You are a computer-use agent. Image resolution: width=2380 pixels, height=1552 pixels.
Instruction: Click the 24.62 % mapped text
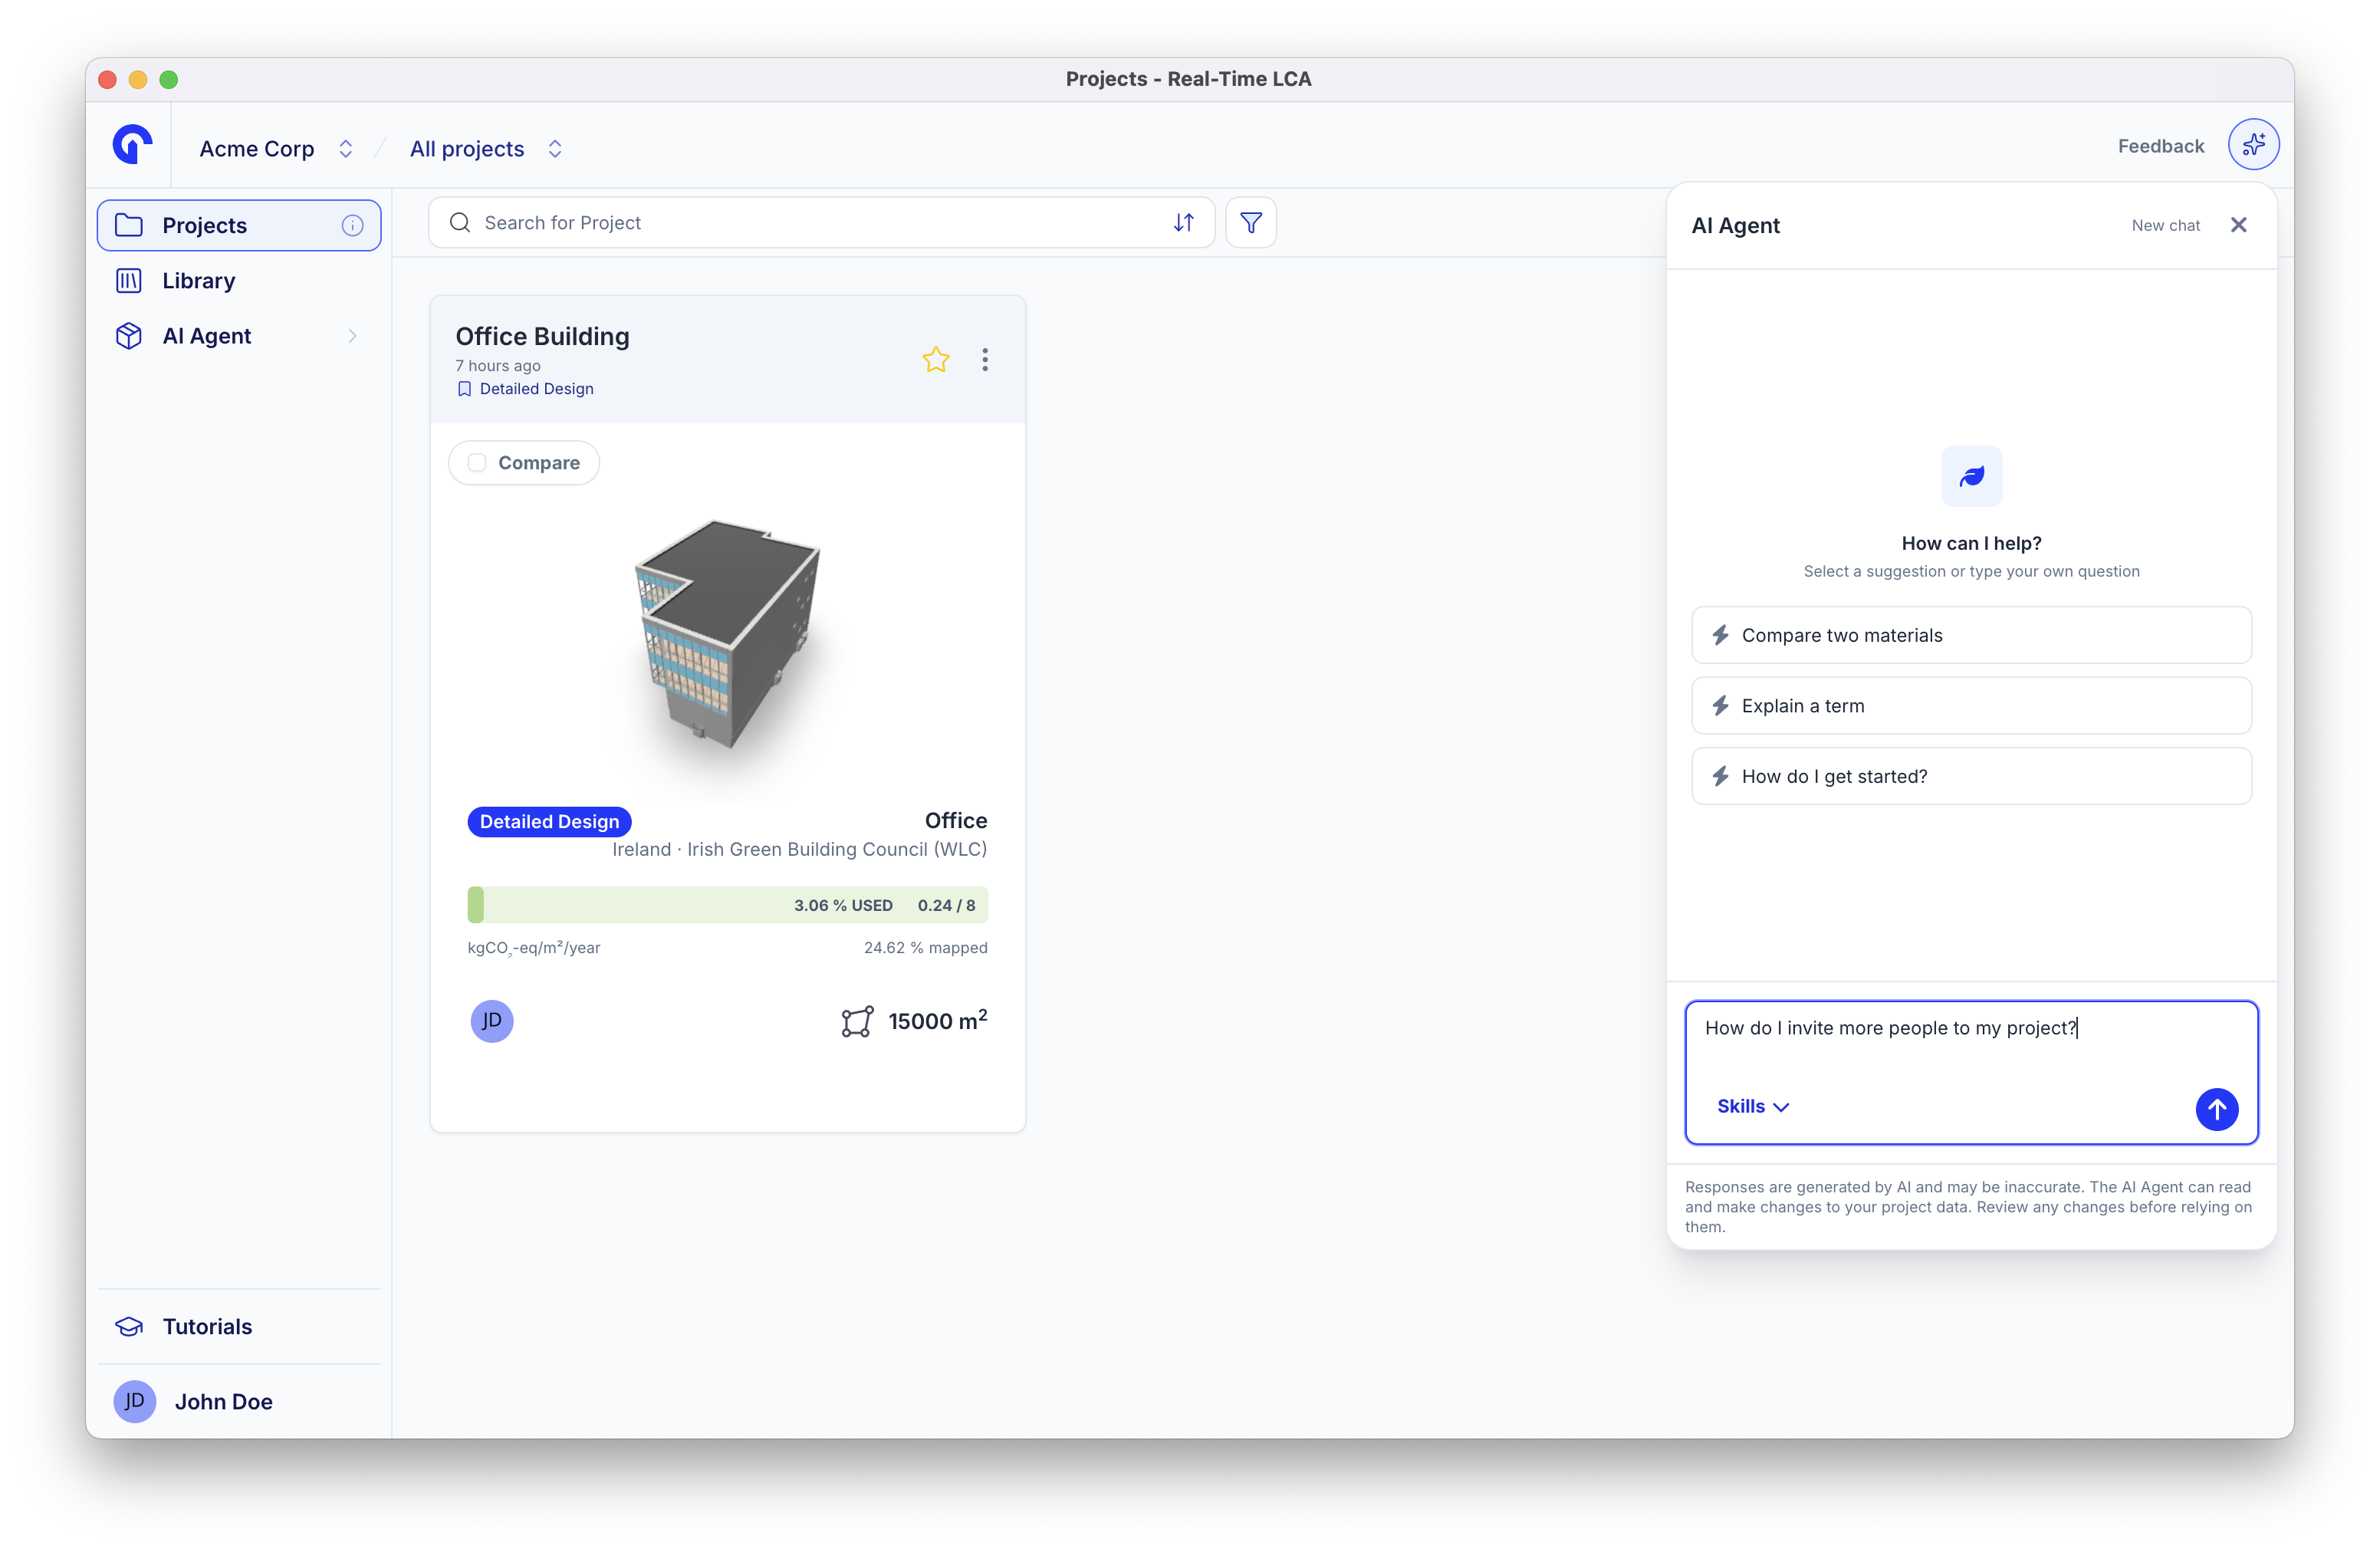pyautogui.click(x=925, y=948)
